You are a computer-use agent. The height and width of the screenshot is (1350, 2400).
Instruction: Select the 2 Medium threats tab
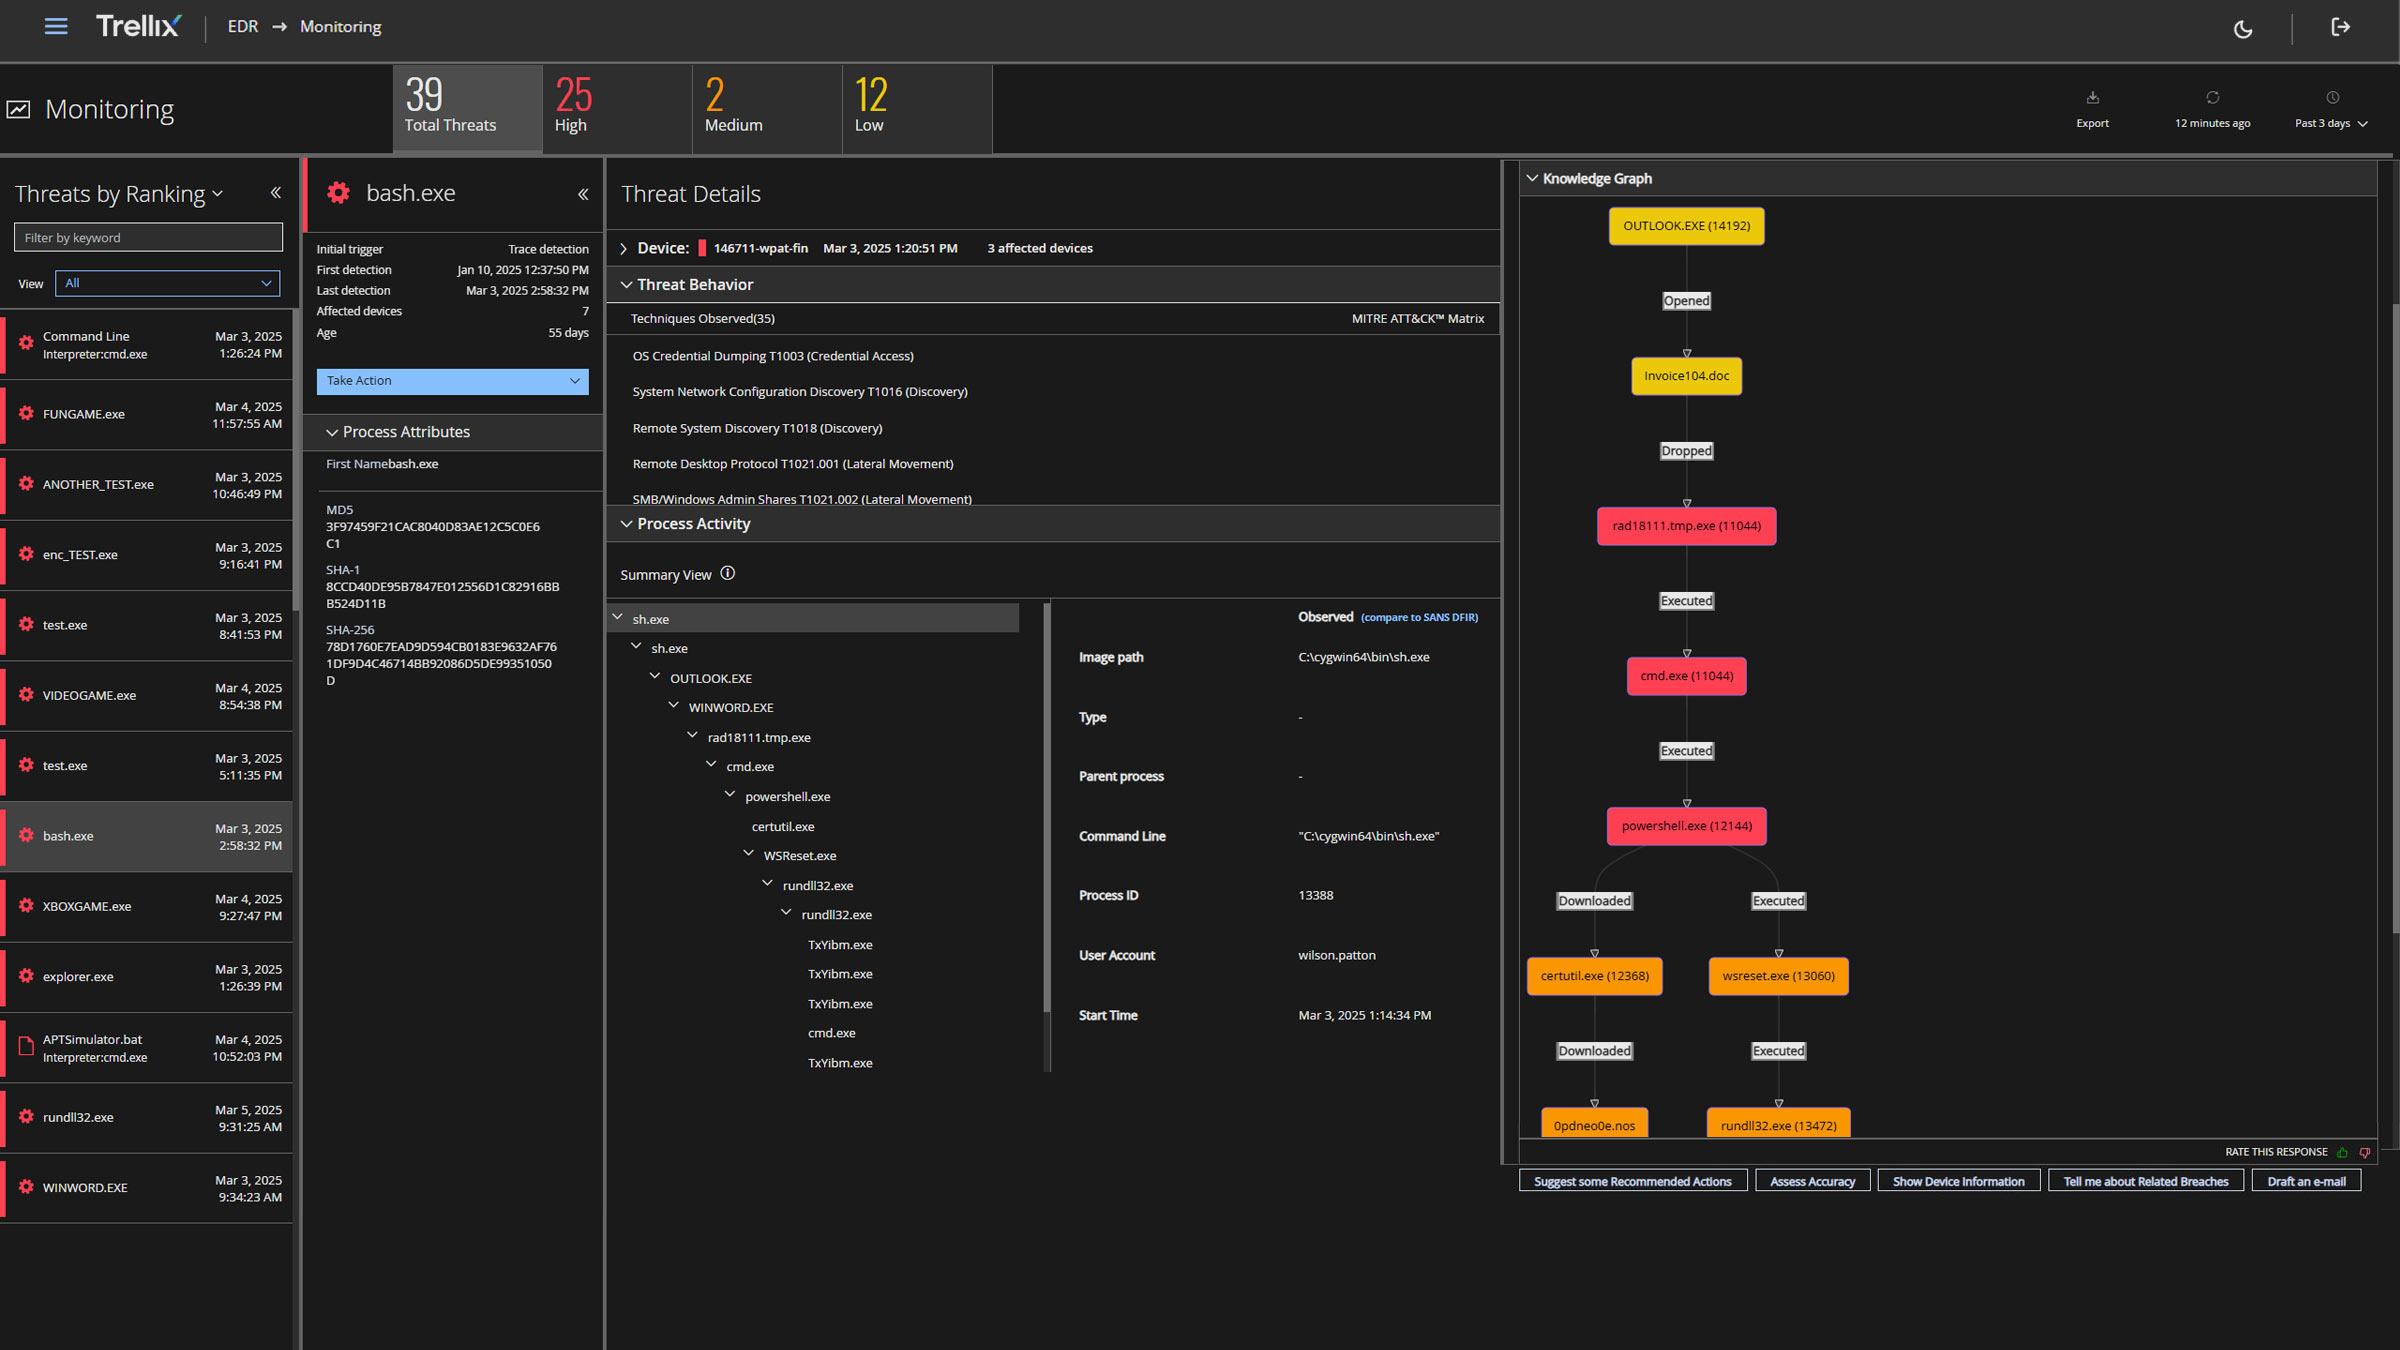point(767,108)
